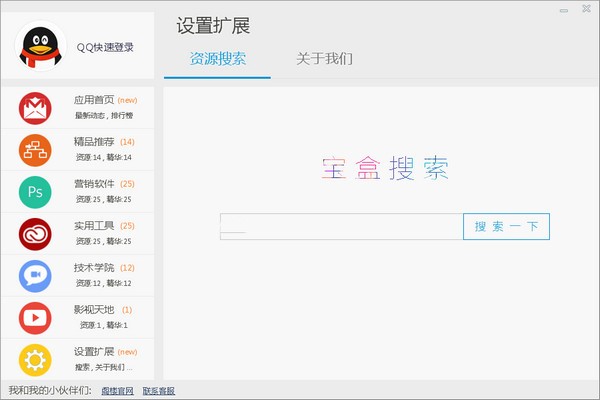Open the 联系客服 link in footer
The height and width of the screenshot is (400, 600).
coord(159,391)
